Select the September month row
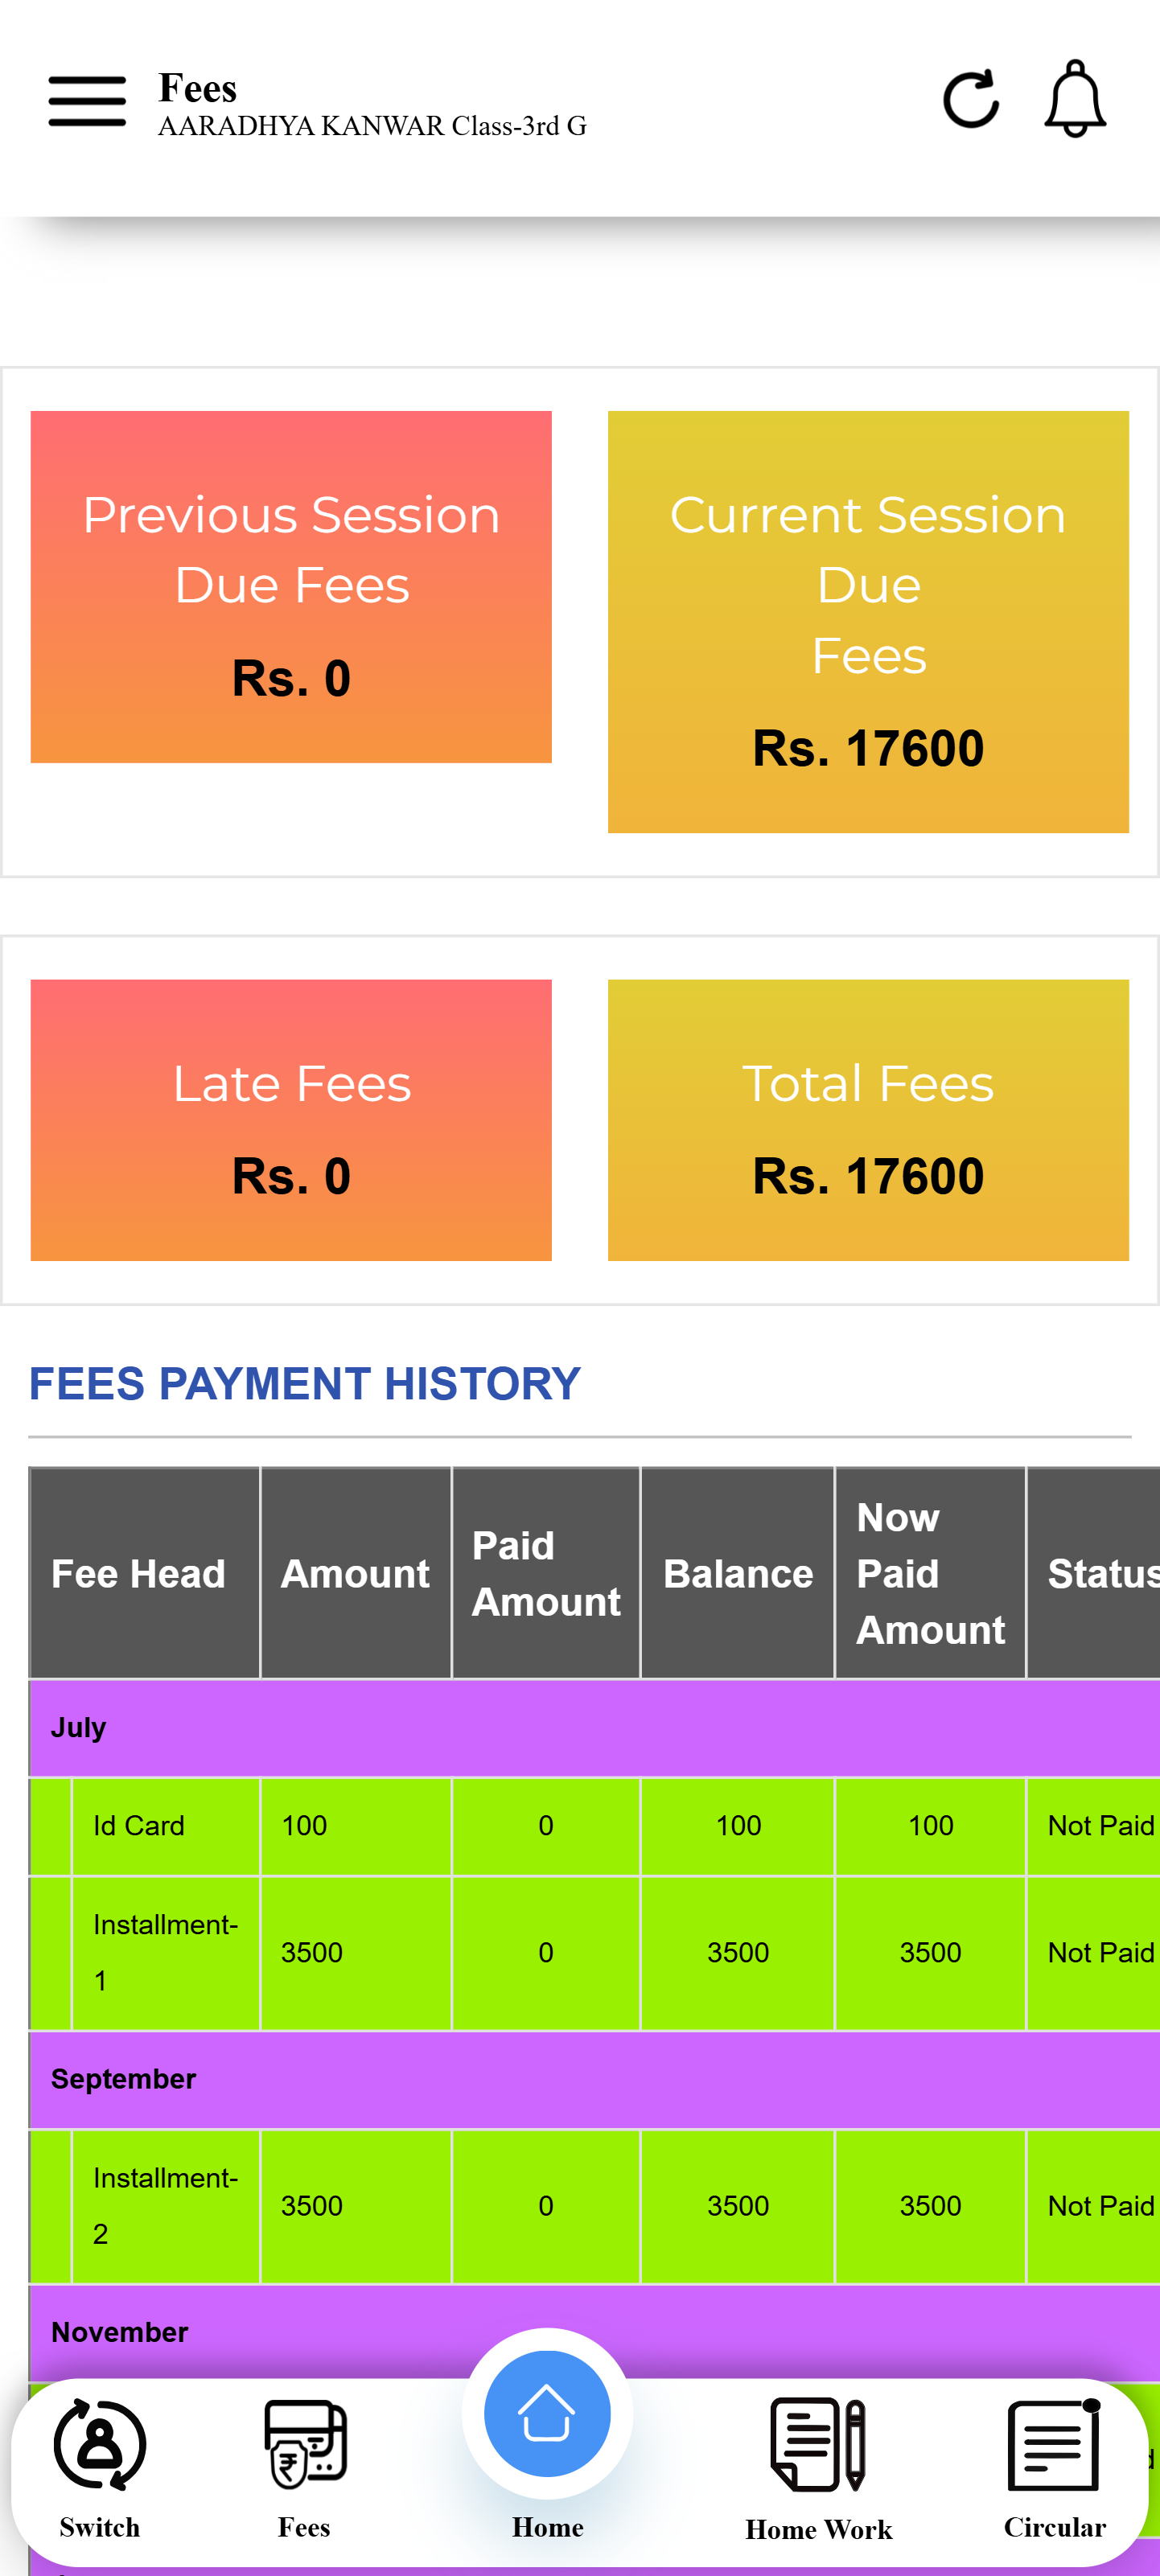 point(594,2079)
